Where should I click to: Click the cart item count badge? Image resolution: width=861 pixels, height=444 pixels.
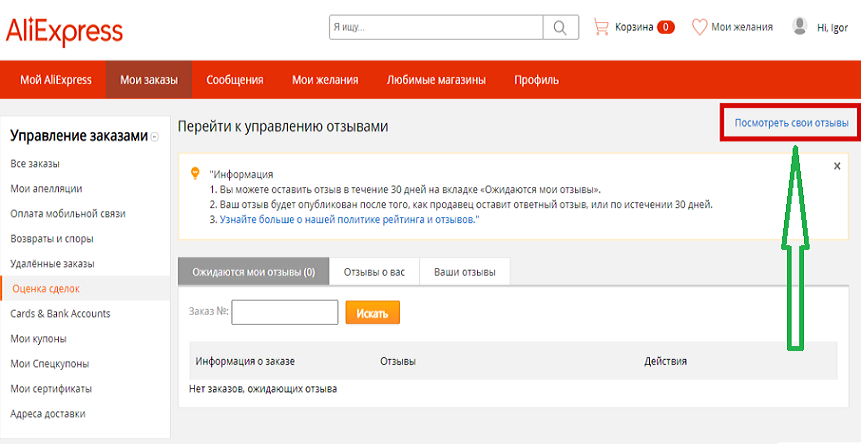click(x=666, y=27)
